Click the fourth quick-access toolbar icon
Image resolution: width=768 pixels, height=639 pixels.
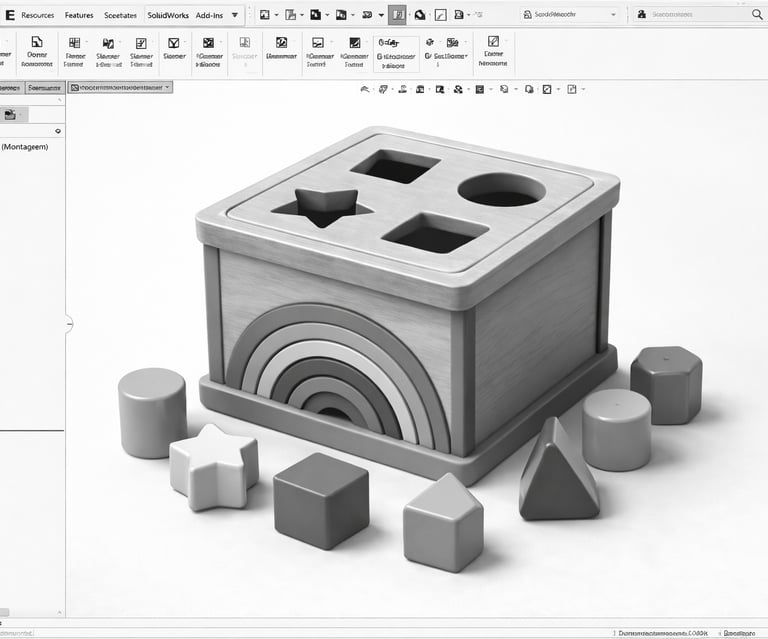(x=341, y=15)
